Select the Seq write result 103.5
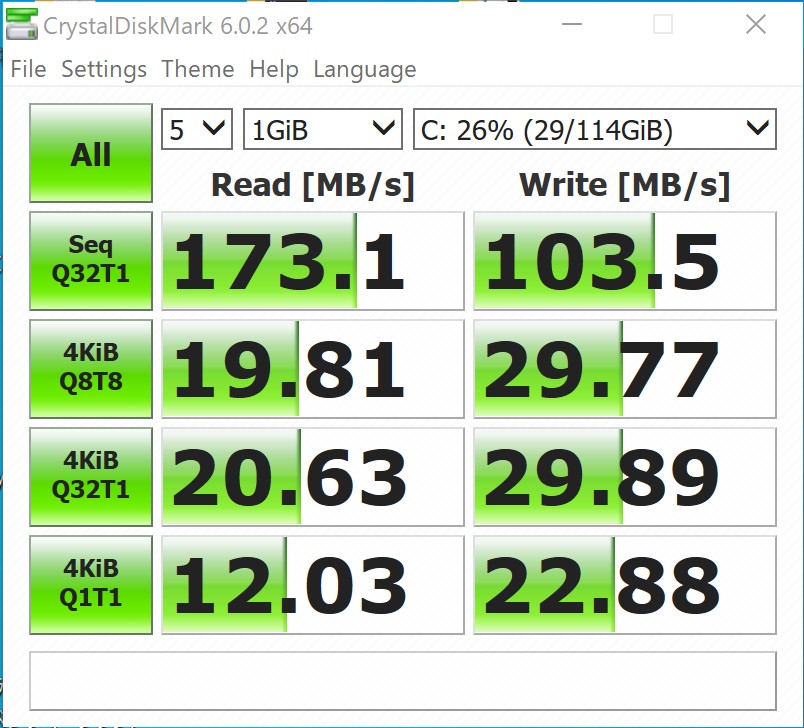Screen dimensions: 804x728 pos(625,261)
